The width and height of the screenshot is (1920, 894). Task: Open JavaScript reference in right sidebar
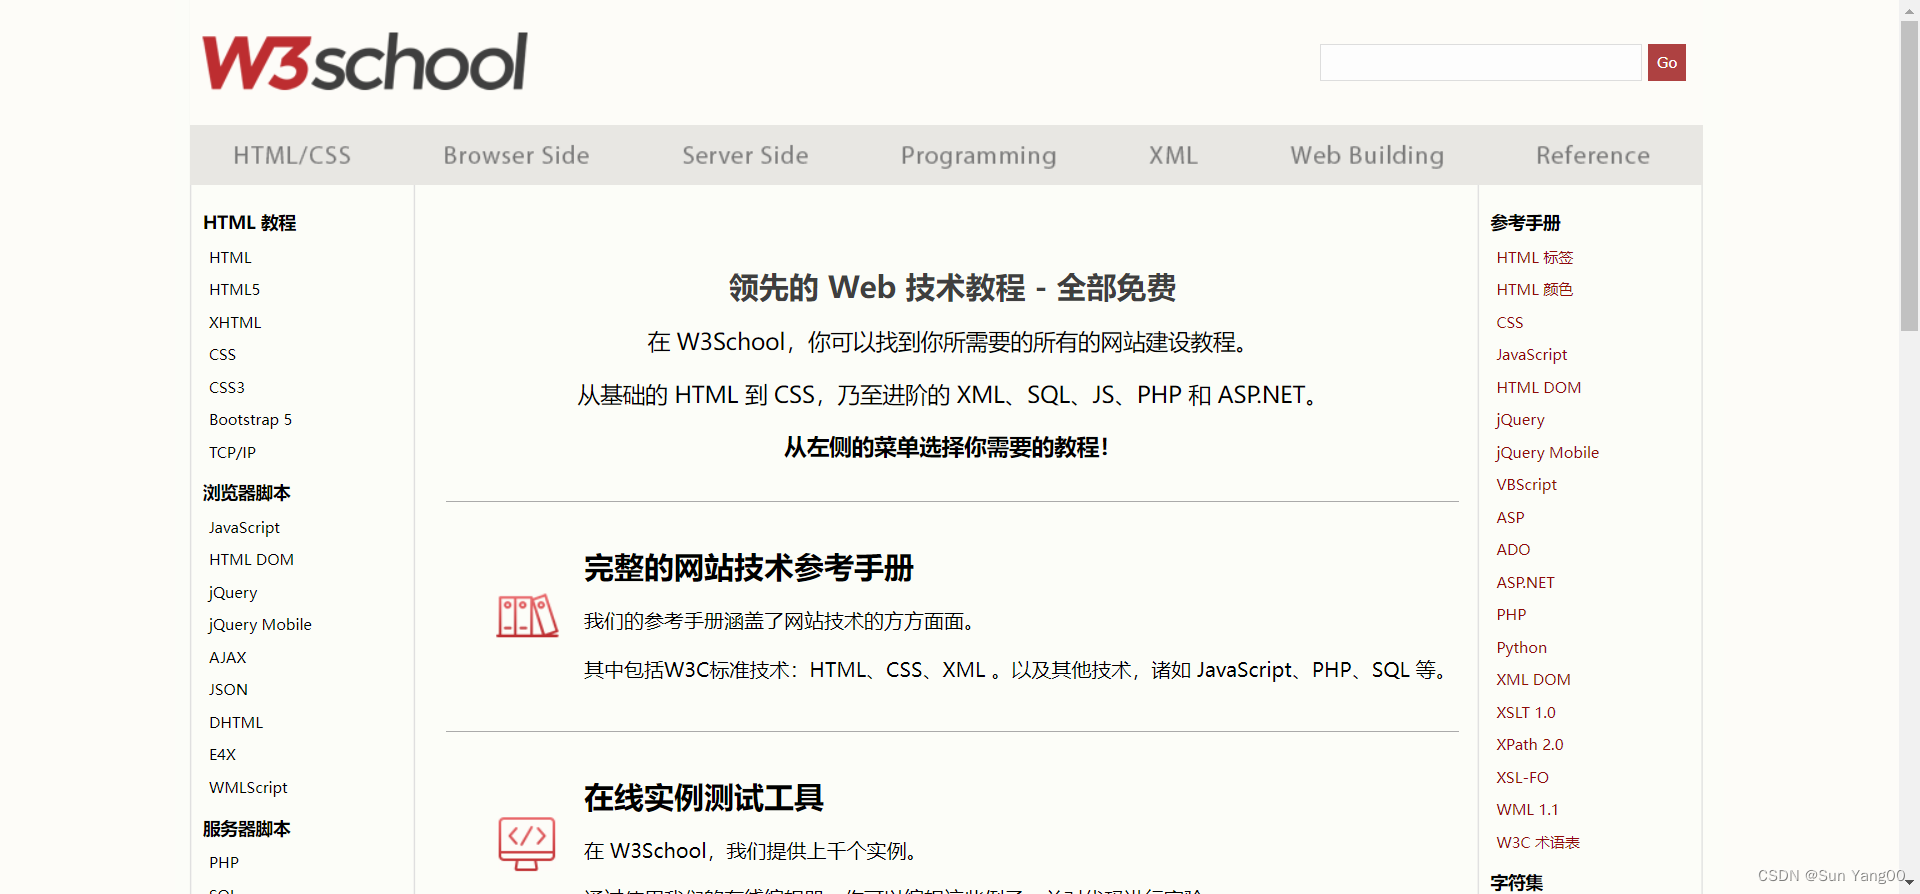(x=1532, y=355)
